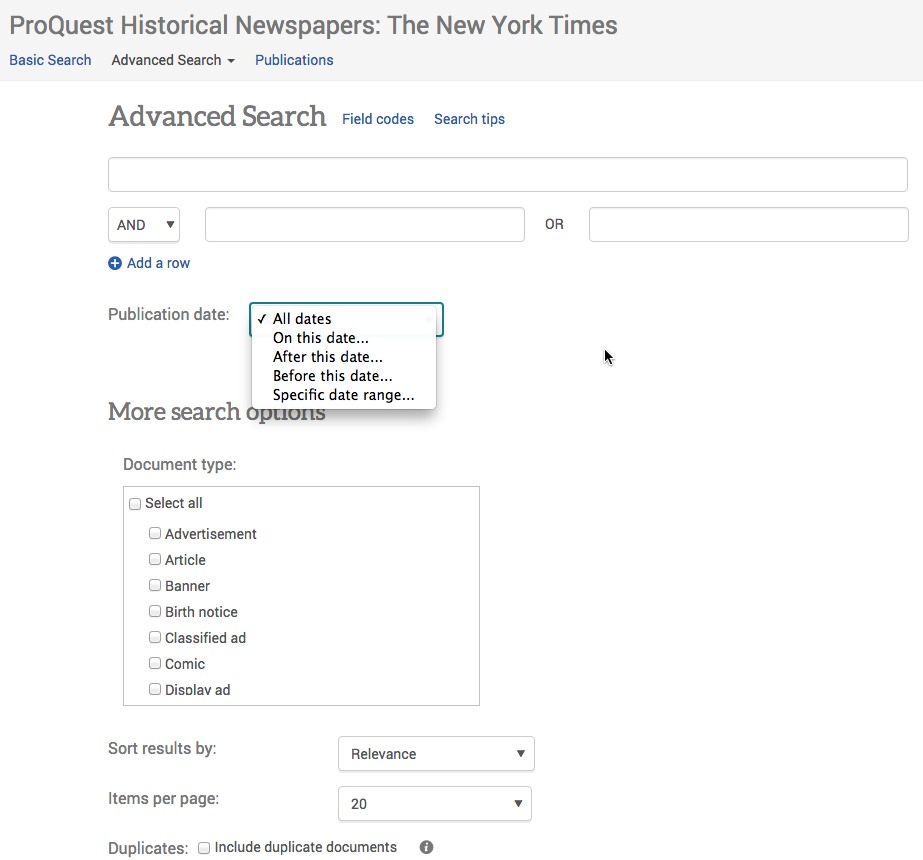
Task: Check the Comic document type
Action: coord(155,663)
